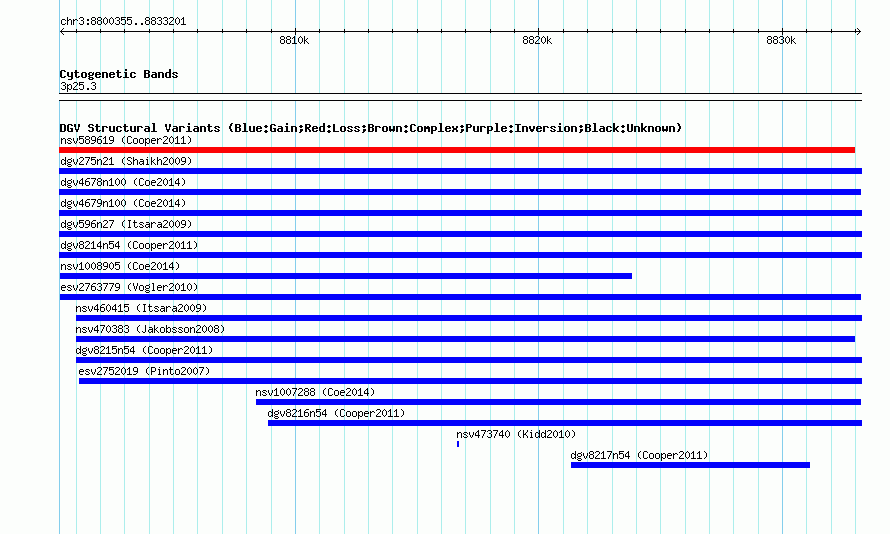The width and height of the screenshot is (890, 534).
Task: Click the chr3:8800355..8833201 coordinates text
Action: tap(123, 22)
